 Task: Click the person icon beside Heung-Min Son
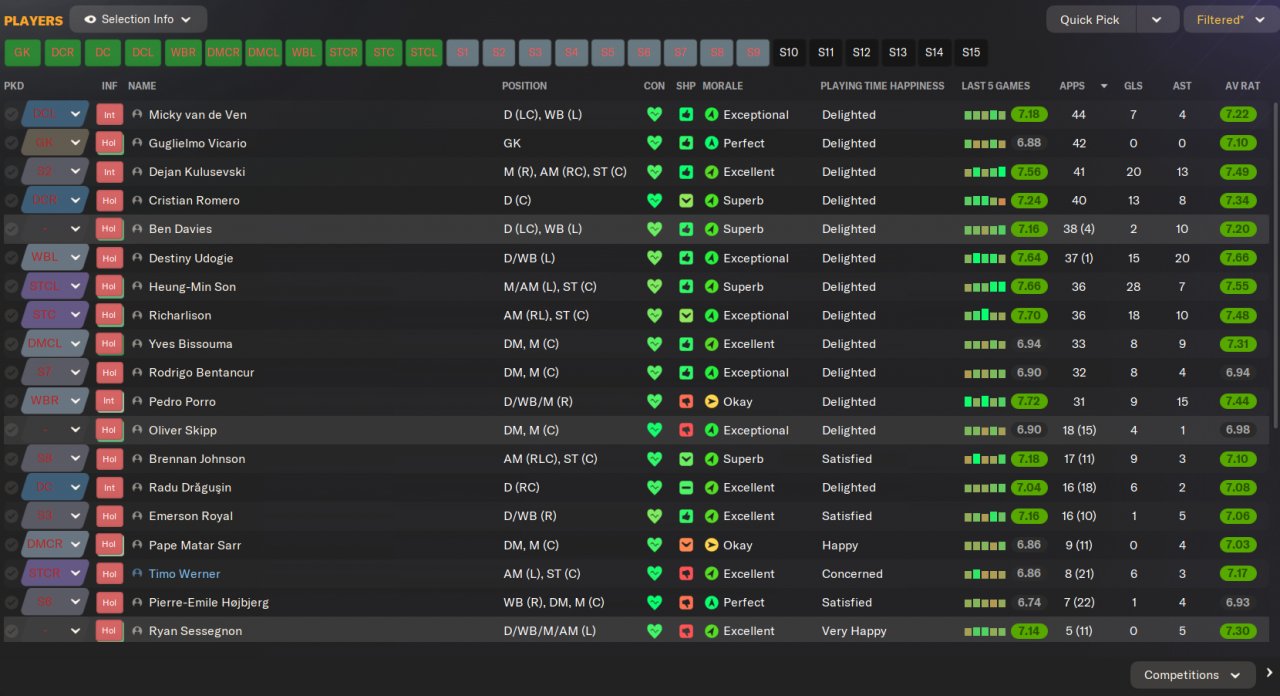click(x=137, y=287)
